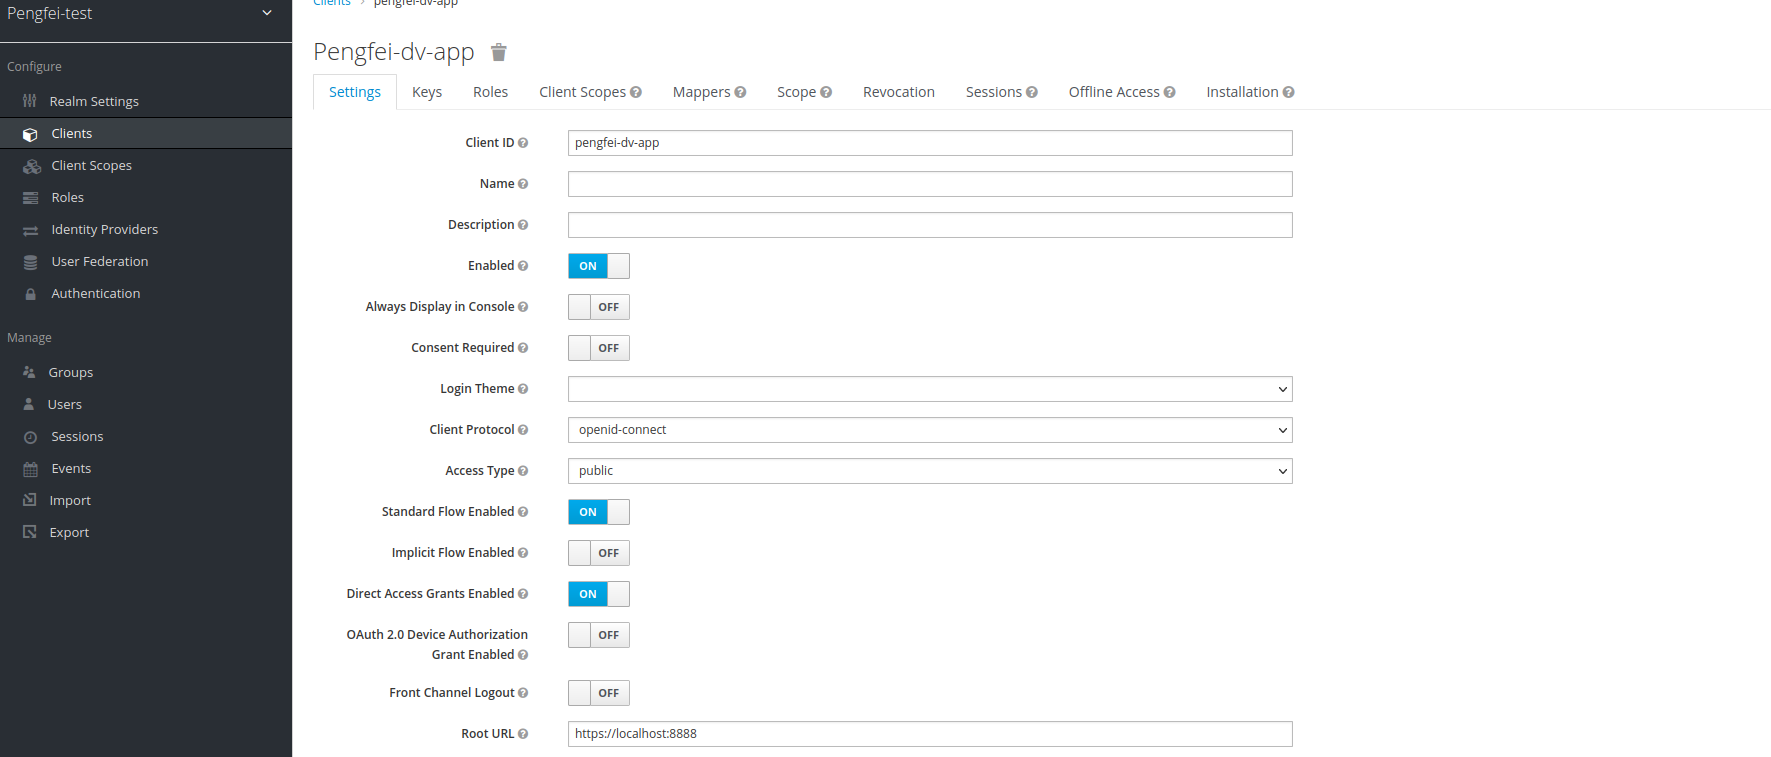The width and height of the screenshot is (1771, 757).
Task: Enable OAuth 2.0 Device Authorization Grant
Action: coord(599,635)
